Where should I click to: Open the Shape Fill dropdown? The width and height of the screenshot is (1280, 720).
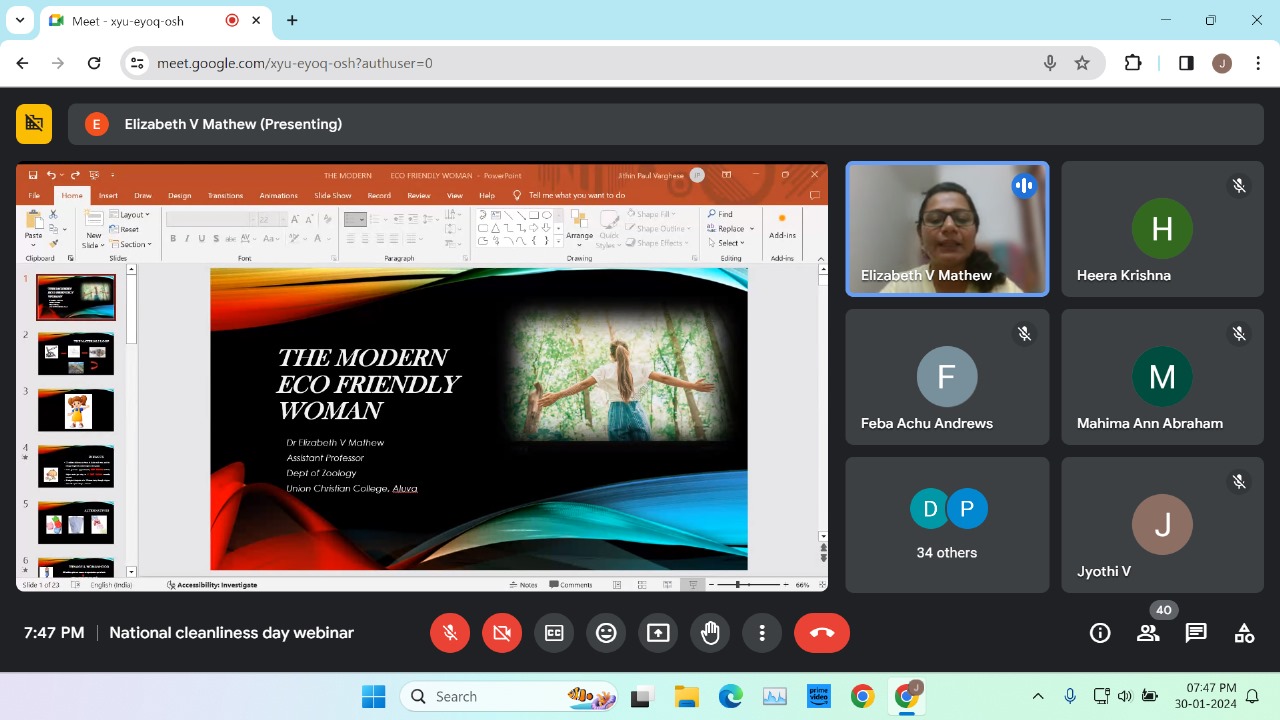click(x=651, y=214)
